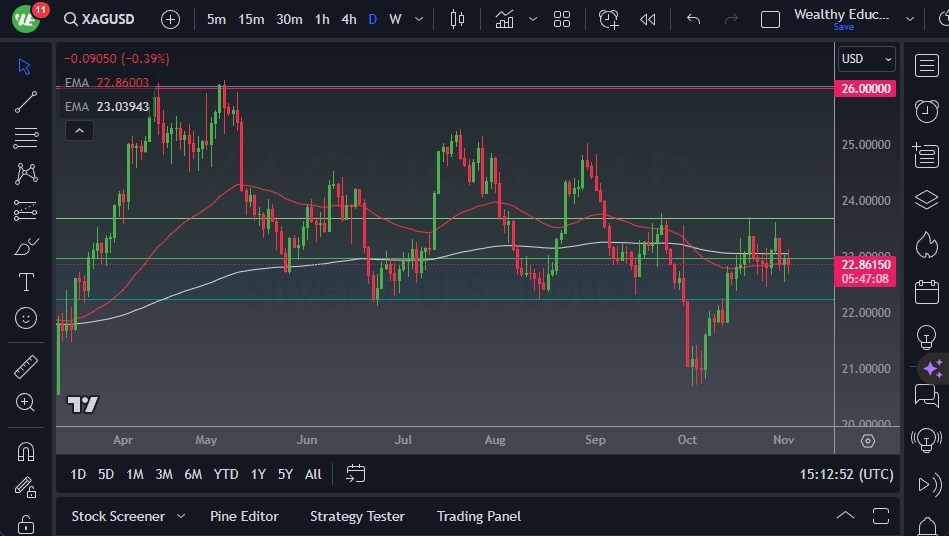Toggle magnet mode for drawings
949x536 pixels.
(26, 451)
